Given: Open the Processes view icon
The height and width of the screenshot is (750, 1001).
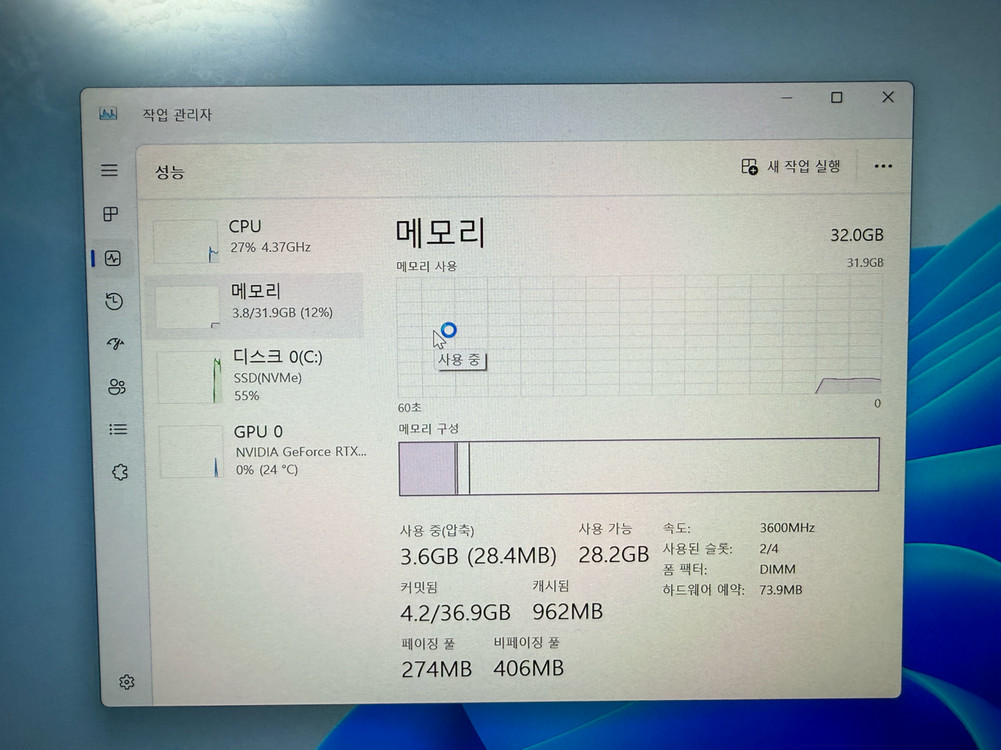Looking at the screenshot, I should pyautogui.click(x=109, y=213).
